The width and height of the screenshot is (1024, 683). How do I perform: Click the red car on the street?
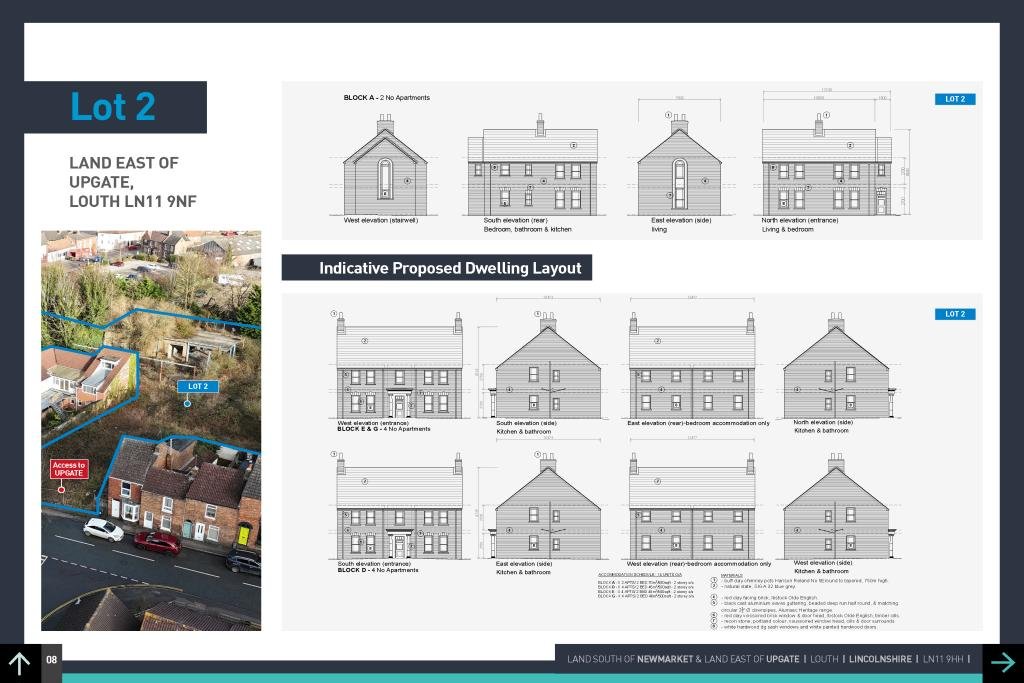(x=158, y=542)
